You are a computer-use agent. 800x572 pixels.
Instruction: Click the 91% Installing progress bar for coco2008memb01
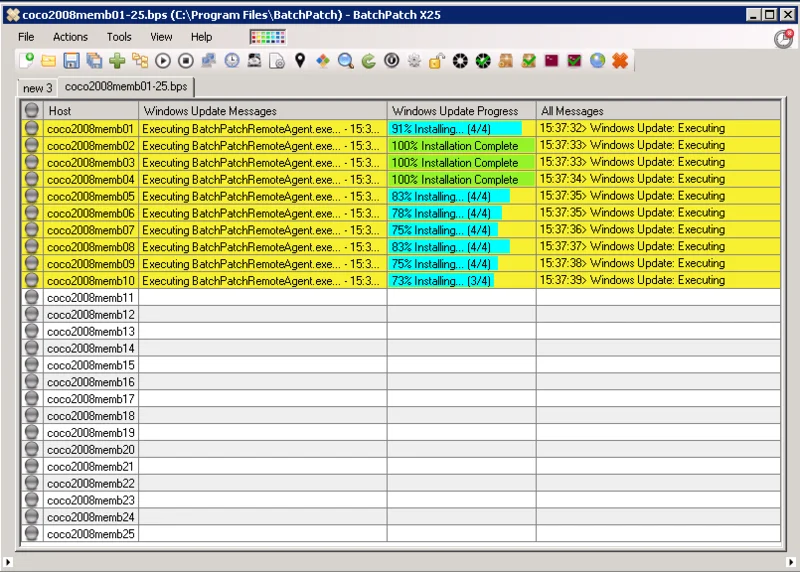click(x=455, y=129)
